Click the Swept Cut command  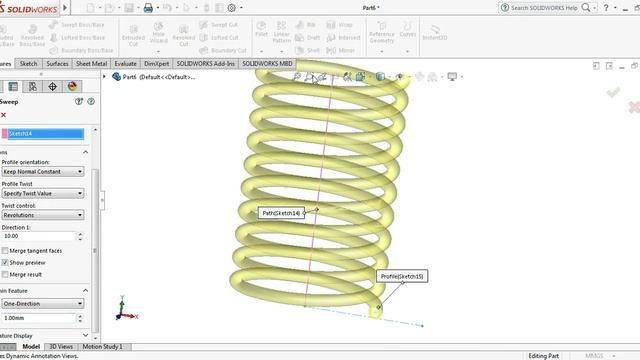pyautogui.click(x=218, y=25)
